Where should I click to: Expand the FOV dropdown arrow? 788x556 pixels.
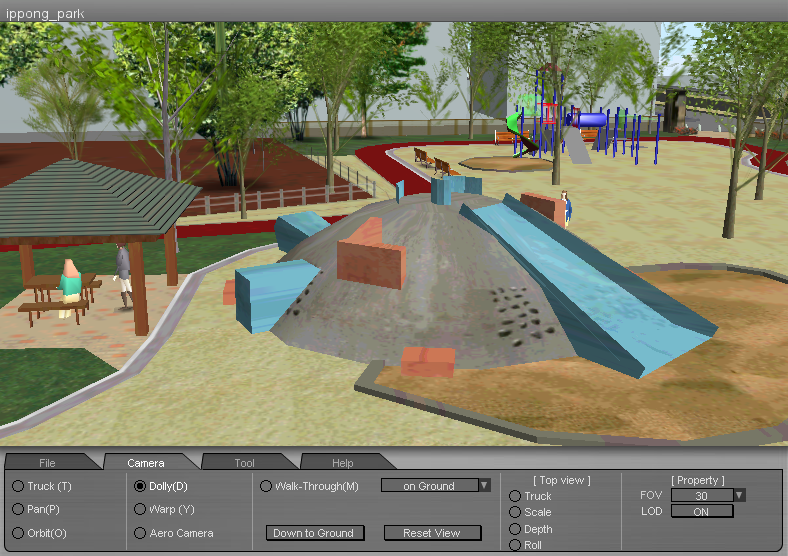(x=739, y=496)
